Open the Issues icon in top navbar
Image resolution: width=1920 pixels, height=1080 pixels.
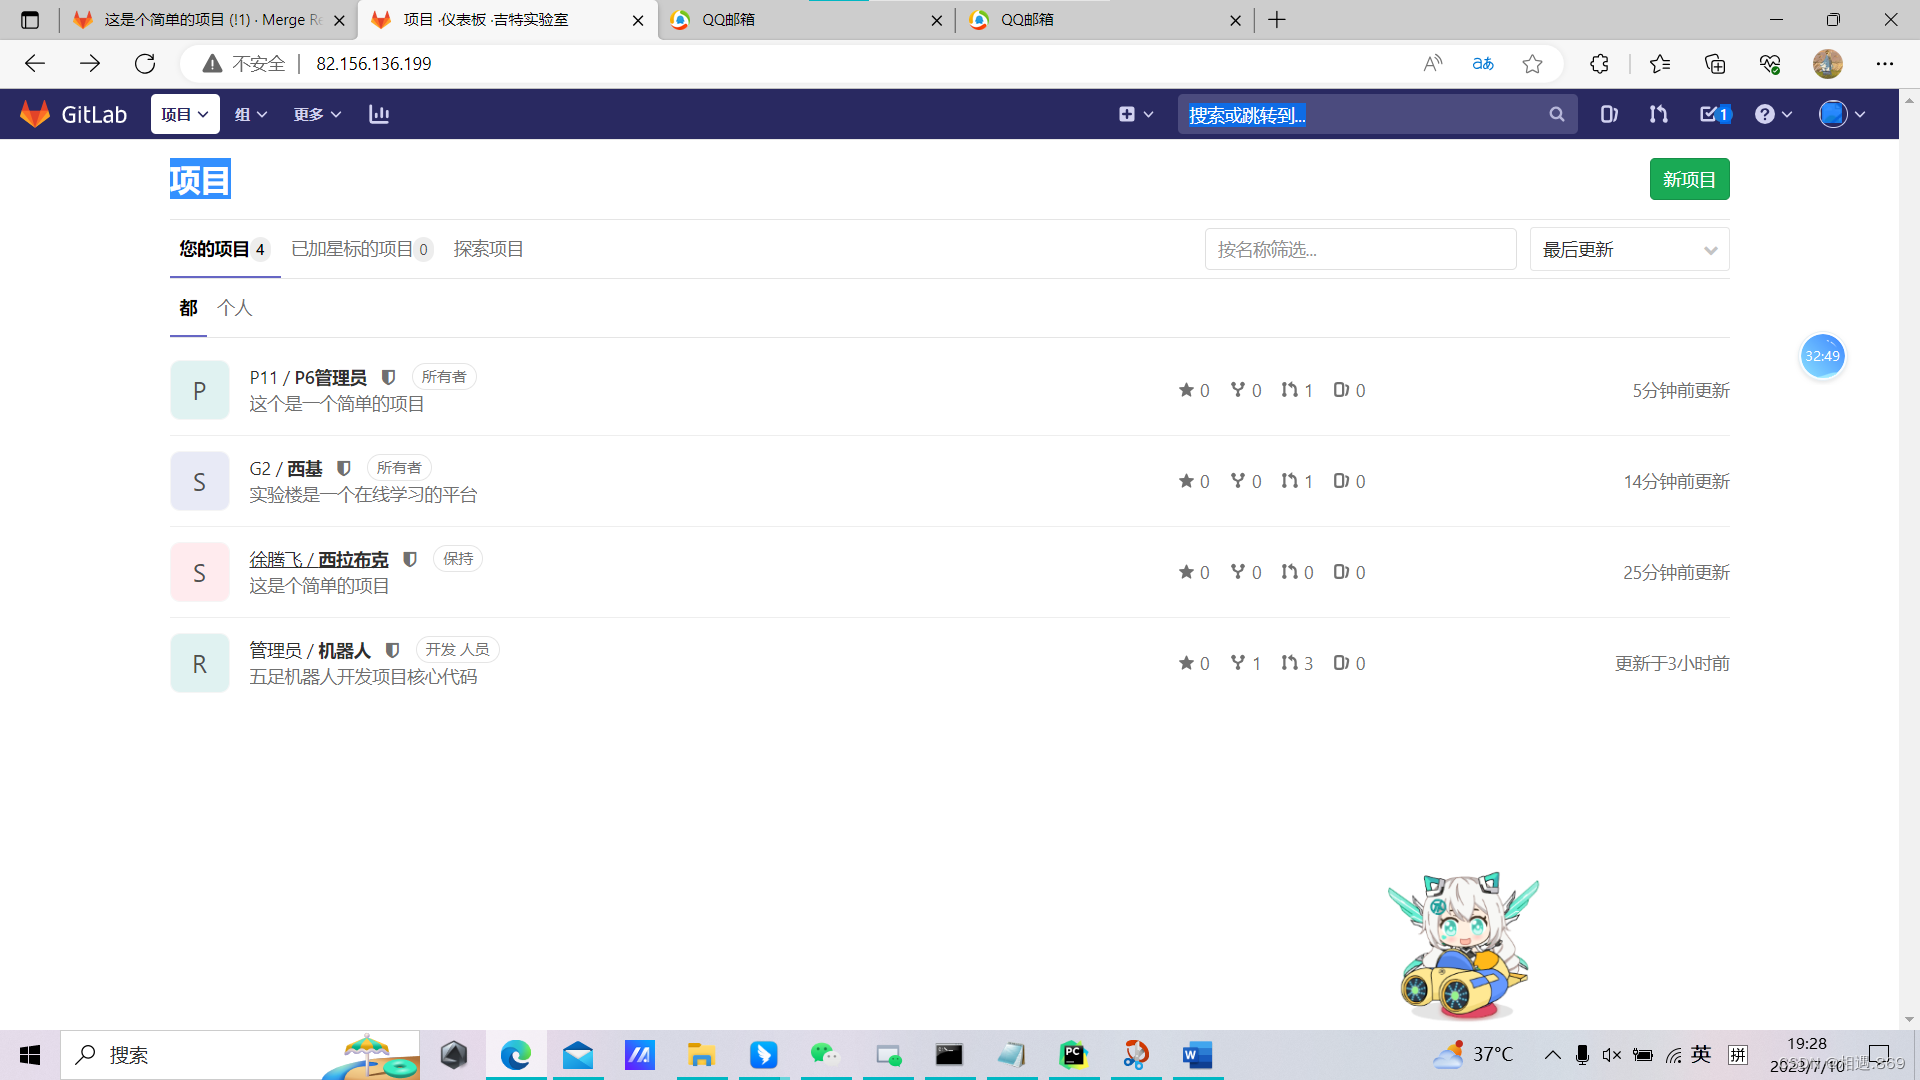1609,114
